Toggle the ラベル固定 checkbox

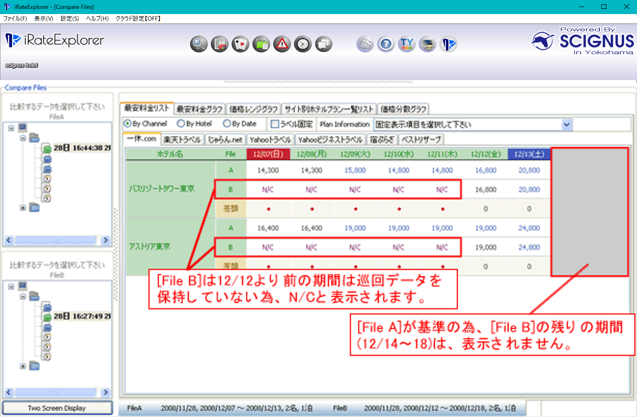pyautogui.click(x=275, y=124)
